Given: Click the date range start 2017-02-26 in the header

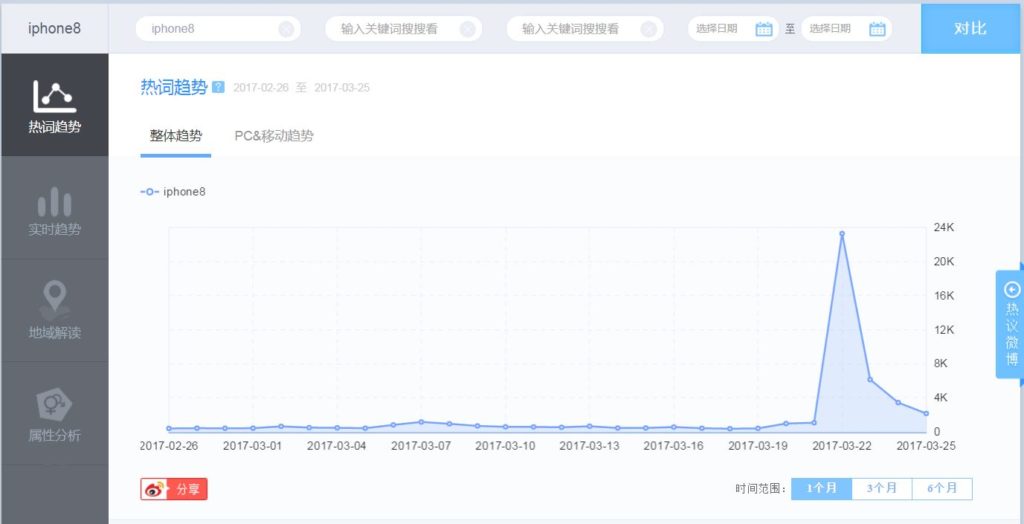Looking at the screenshot, I should [x=261, y=88].
